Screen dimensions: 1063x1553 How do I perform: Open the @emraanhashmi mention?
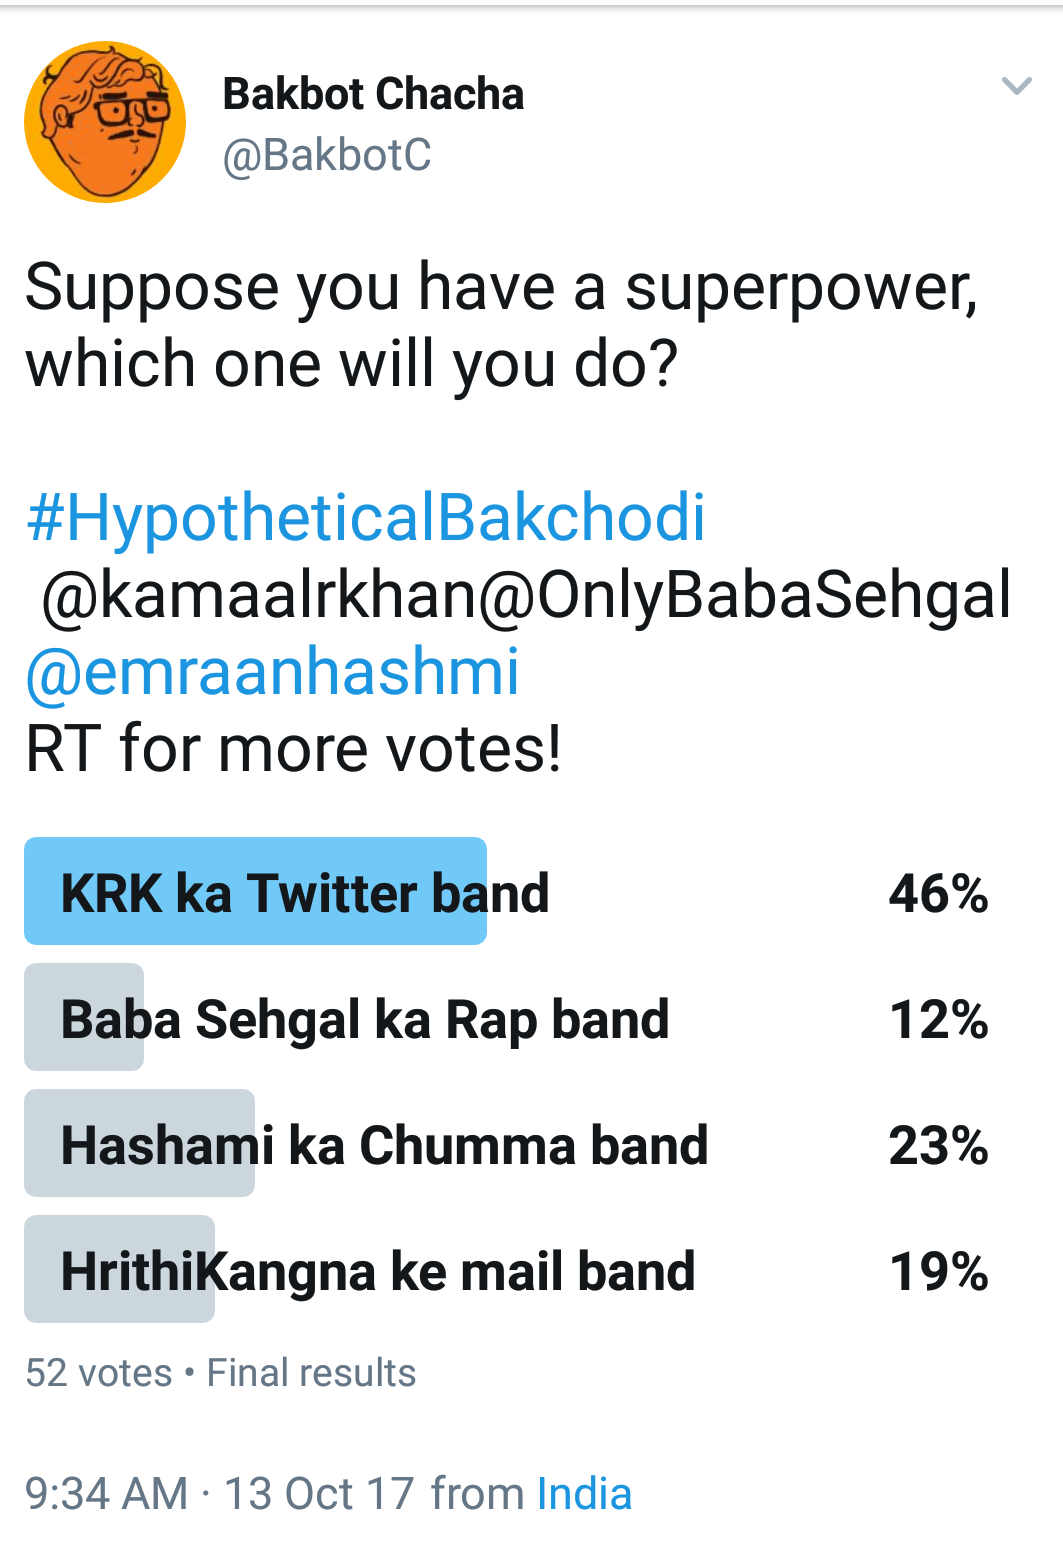point(272,671)
